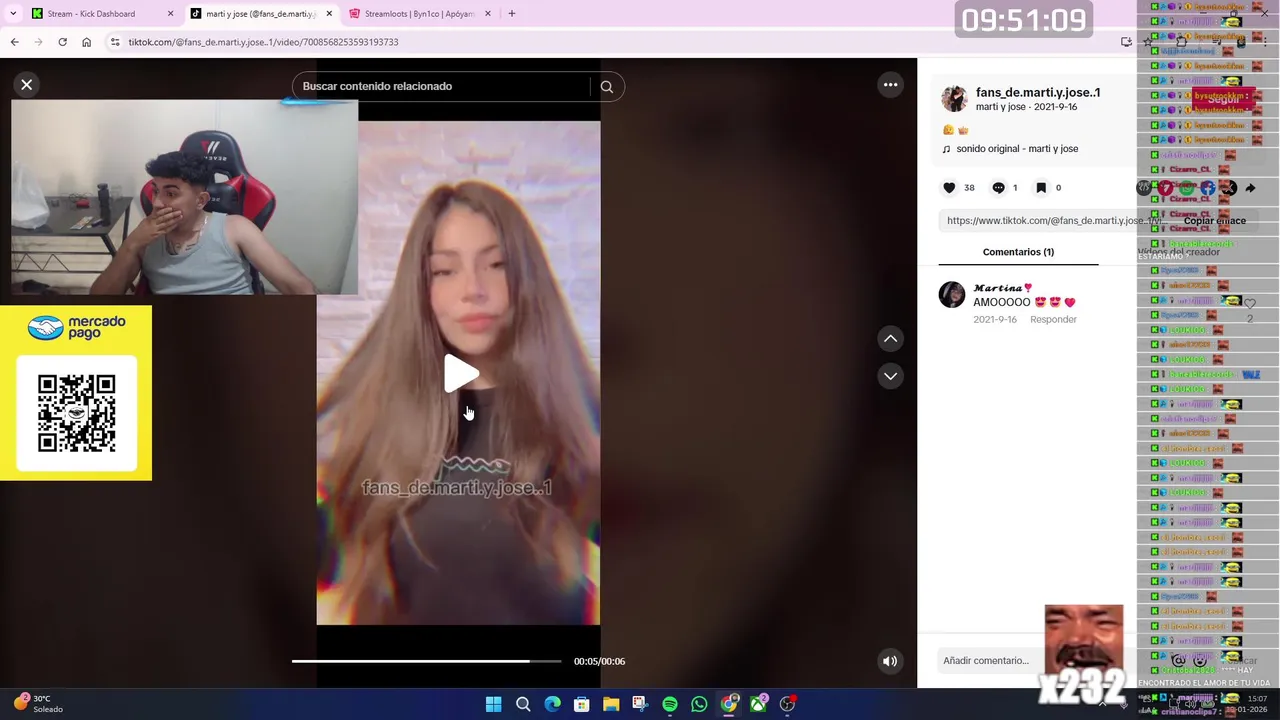
Task: Launch Microsoft Edge from taskbar
Action: pos(552,705)
